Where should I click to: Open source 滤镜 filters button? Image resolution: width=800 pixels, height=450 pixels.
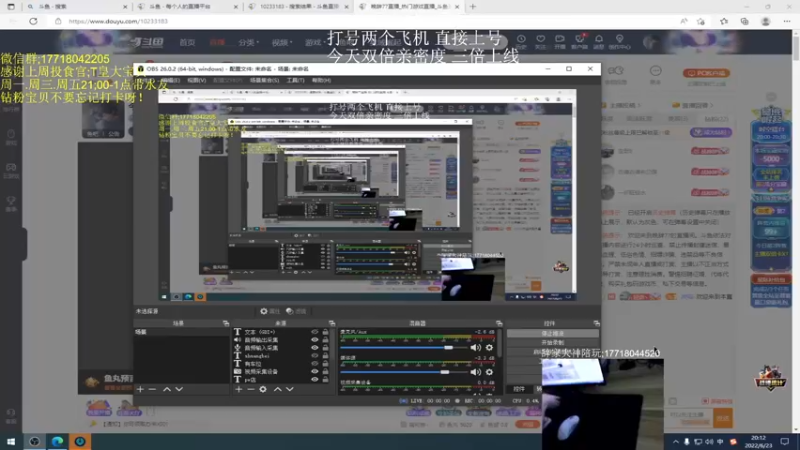[x=296, y=311]
